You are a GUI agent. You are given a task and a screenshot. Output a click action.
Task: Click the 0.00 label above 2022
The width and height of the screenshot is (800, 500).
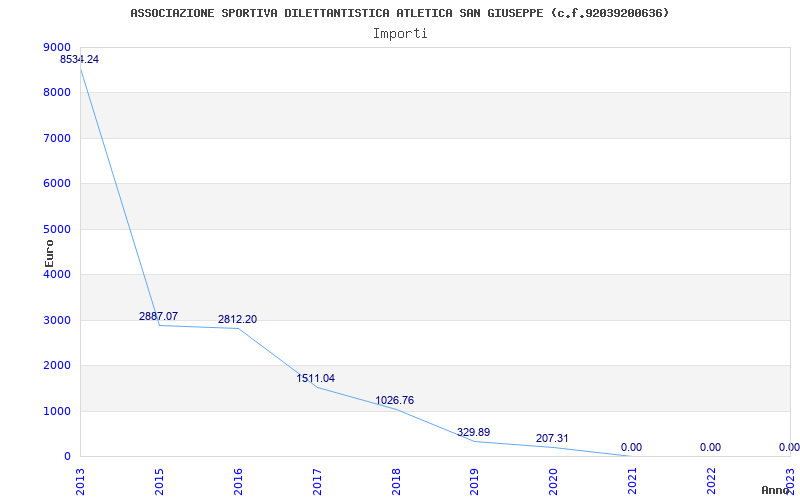tap(711, 447)
